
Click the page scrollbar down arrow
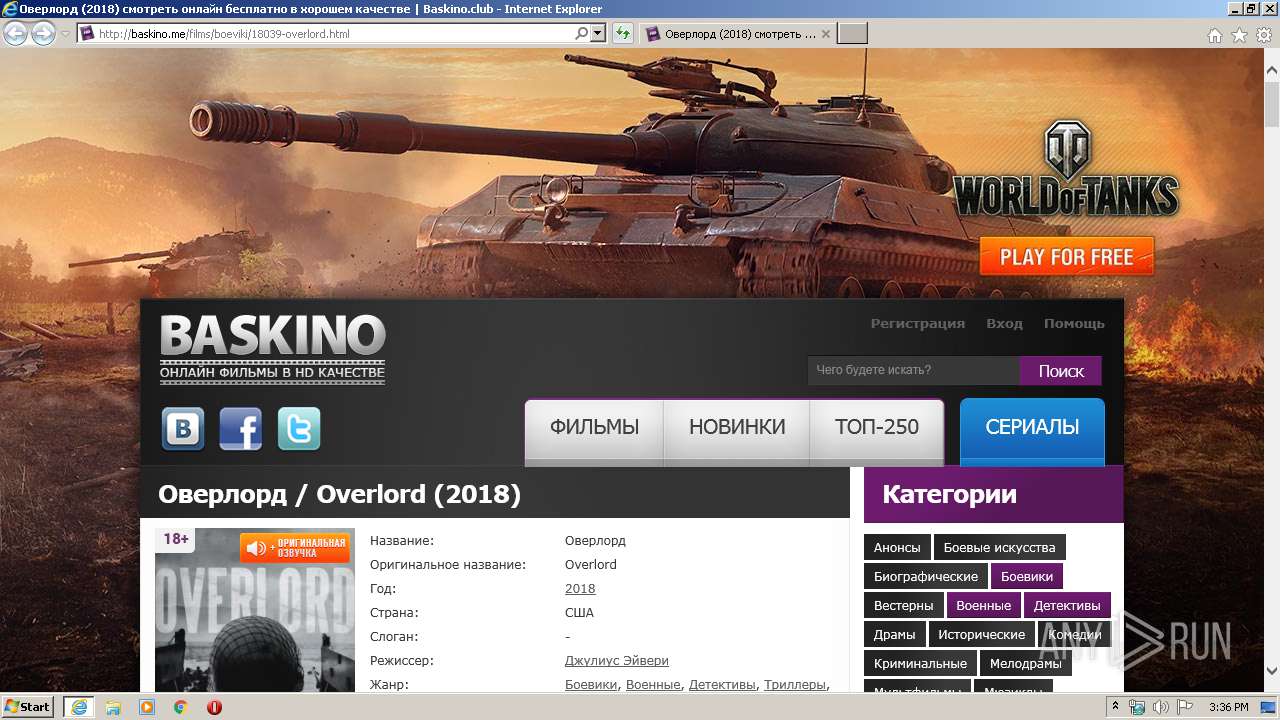(x=1272, y=671)
